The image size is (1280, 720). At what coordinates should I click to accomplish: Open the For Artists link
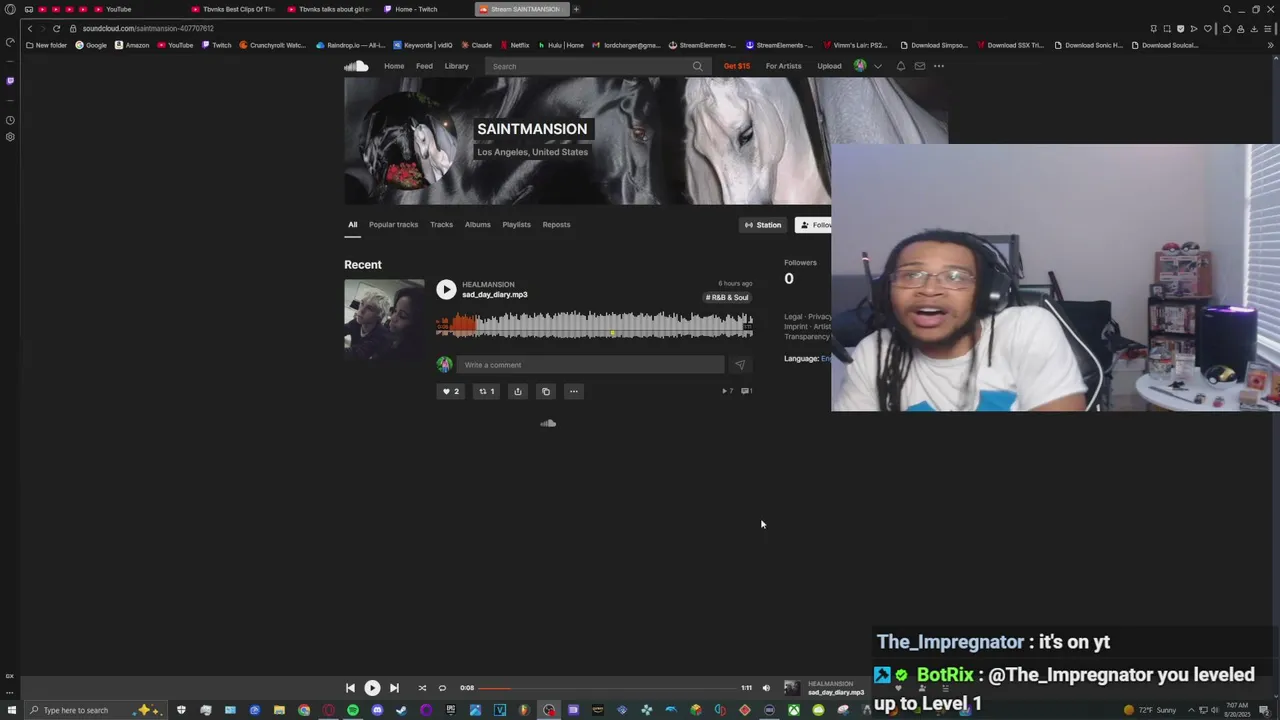[783, 66]
